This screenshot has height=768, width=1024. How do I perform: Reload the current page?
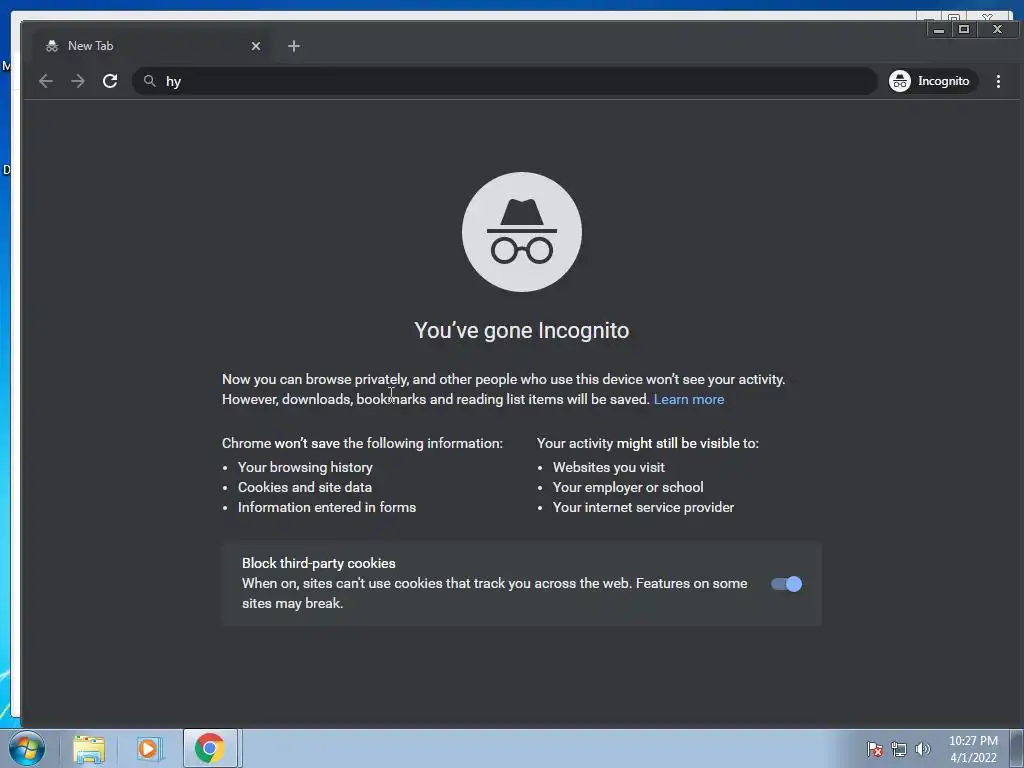pos(110,81)
